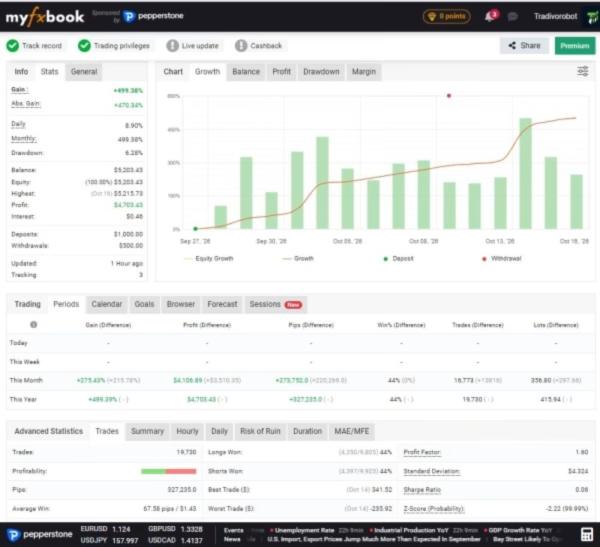Image resolution: width=600 pixels, height=547 pixels.
Task: Toggle Deposit legend series
Action: click(x=398, y=259)
